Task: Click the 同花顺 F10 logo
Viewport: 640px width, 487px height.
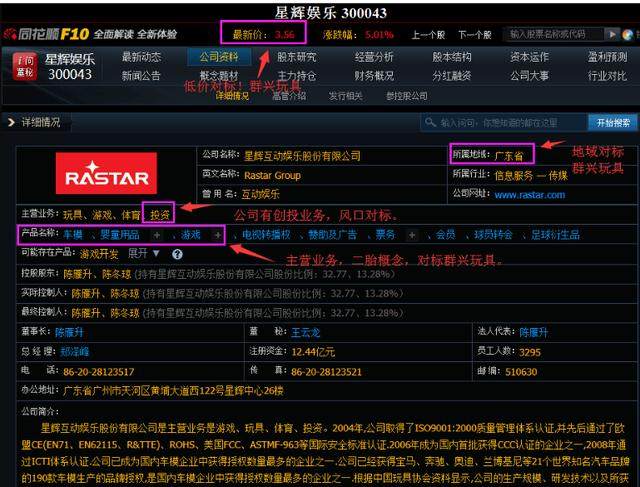Action: [47, 34]
